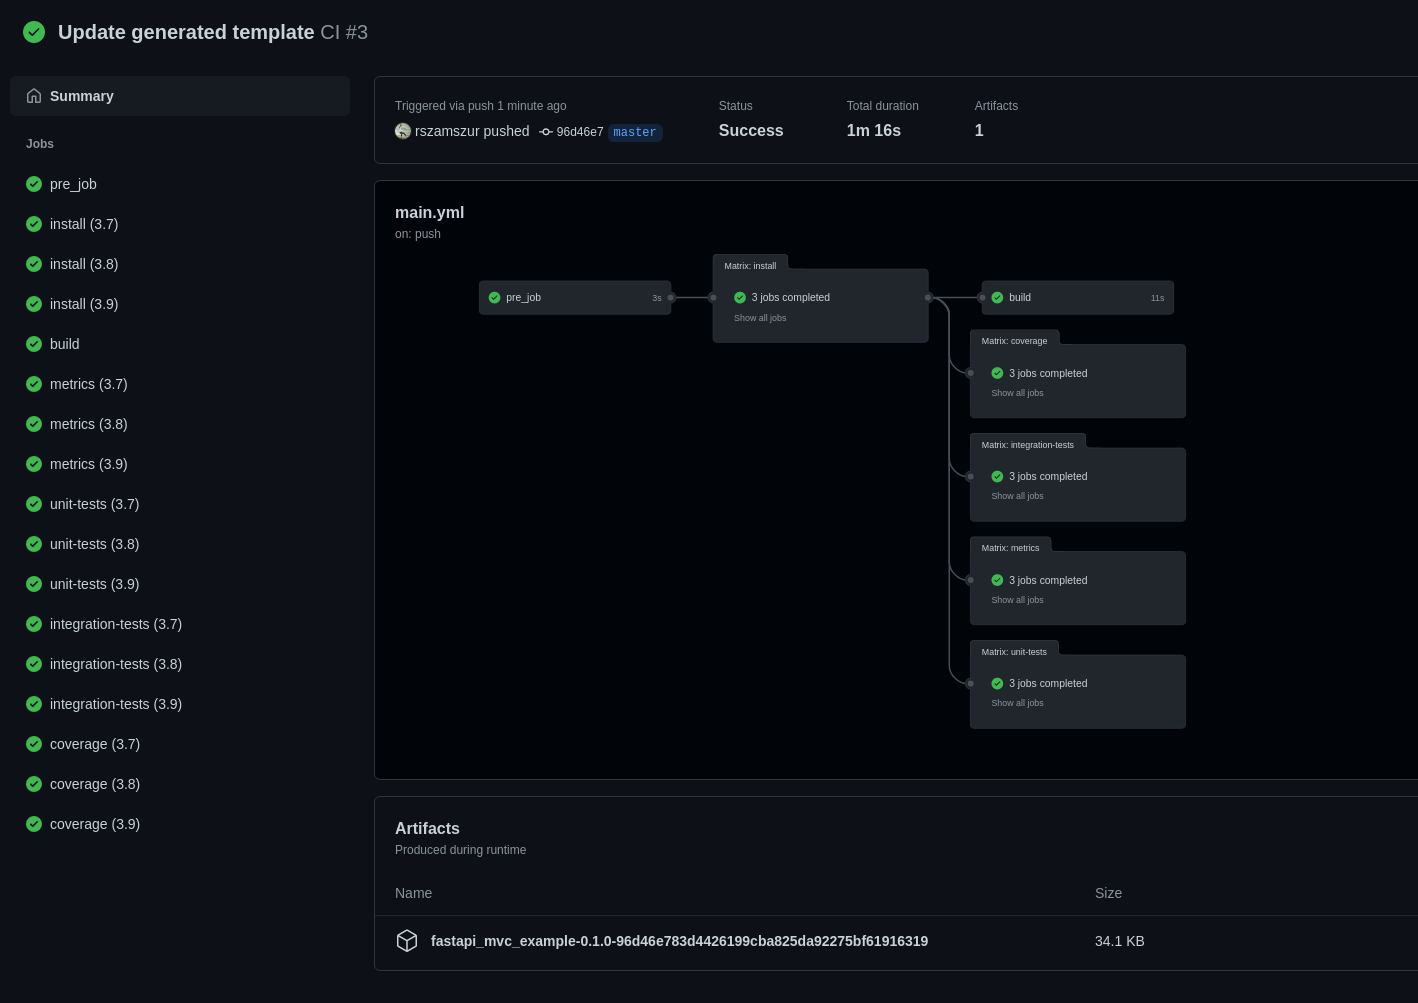Open the unit-tests (3.7) job
Viewport: 1418px width, 1003px height.
pyautogui.click(x=94, y=504)
